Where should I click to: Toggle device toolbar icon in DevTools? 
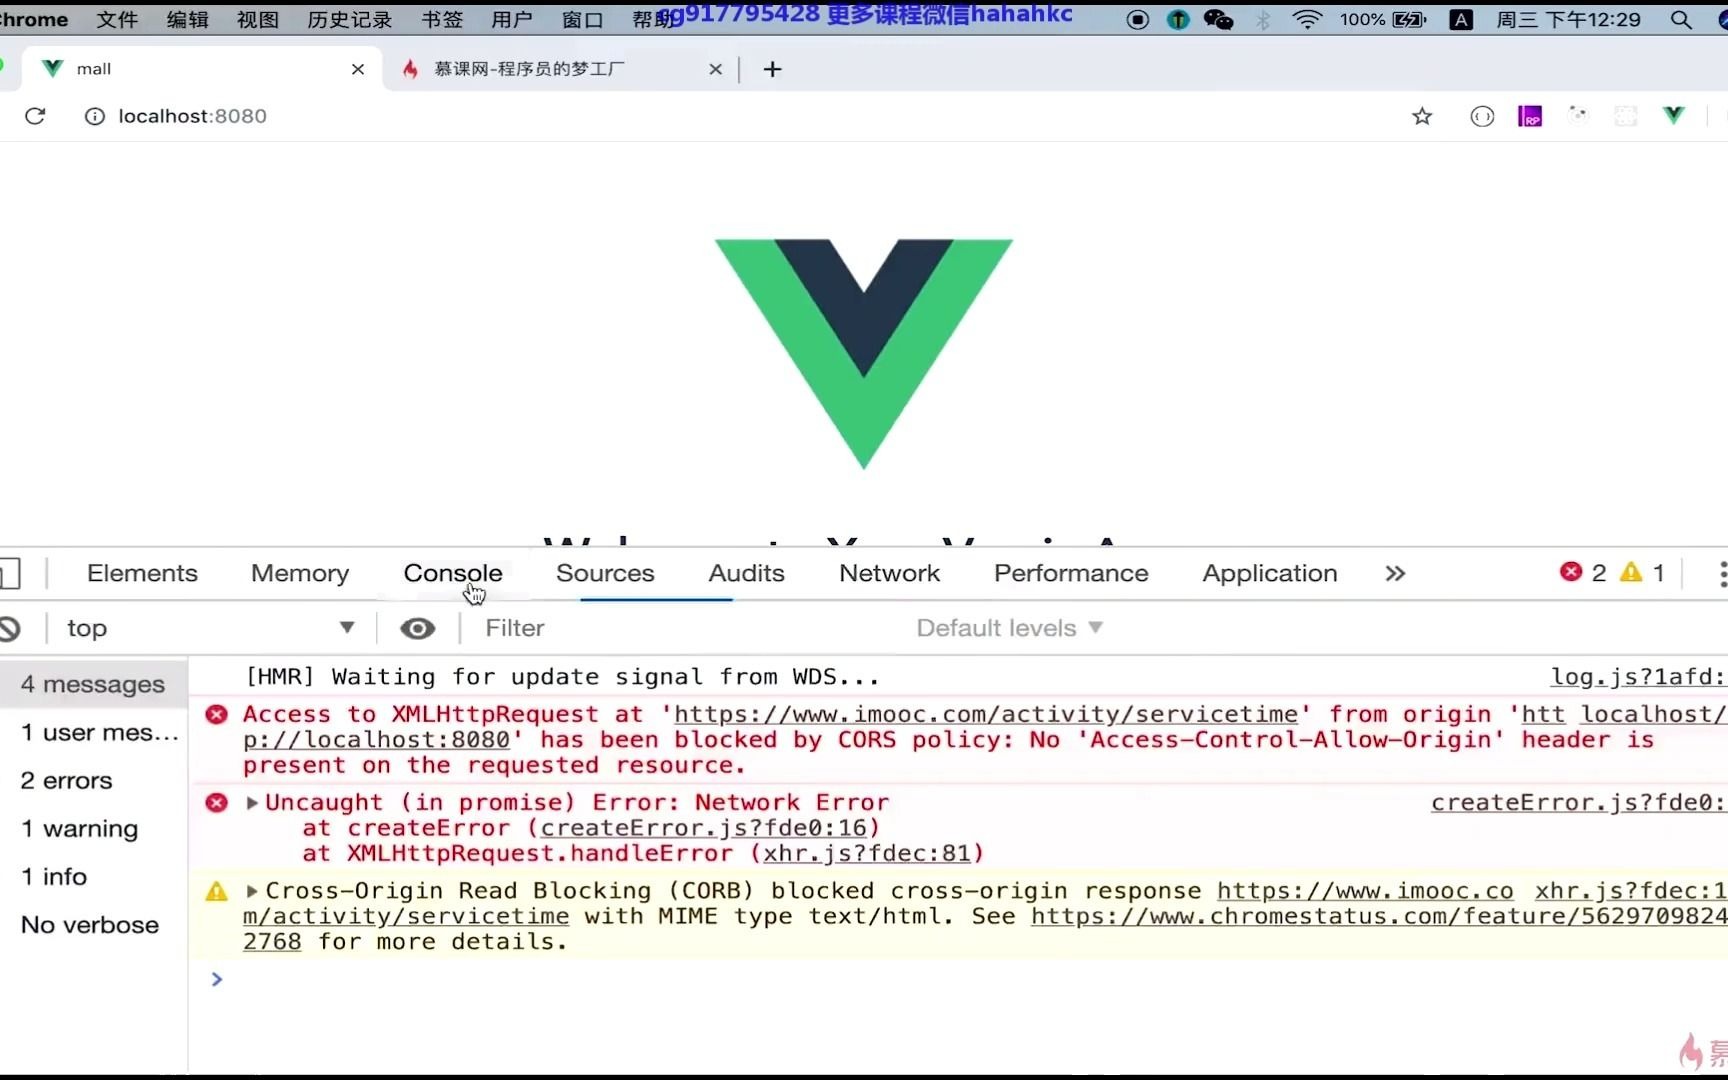(x=10, y=574)
